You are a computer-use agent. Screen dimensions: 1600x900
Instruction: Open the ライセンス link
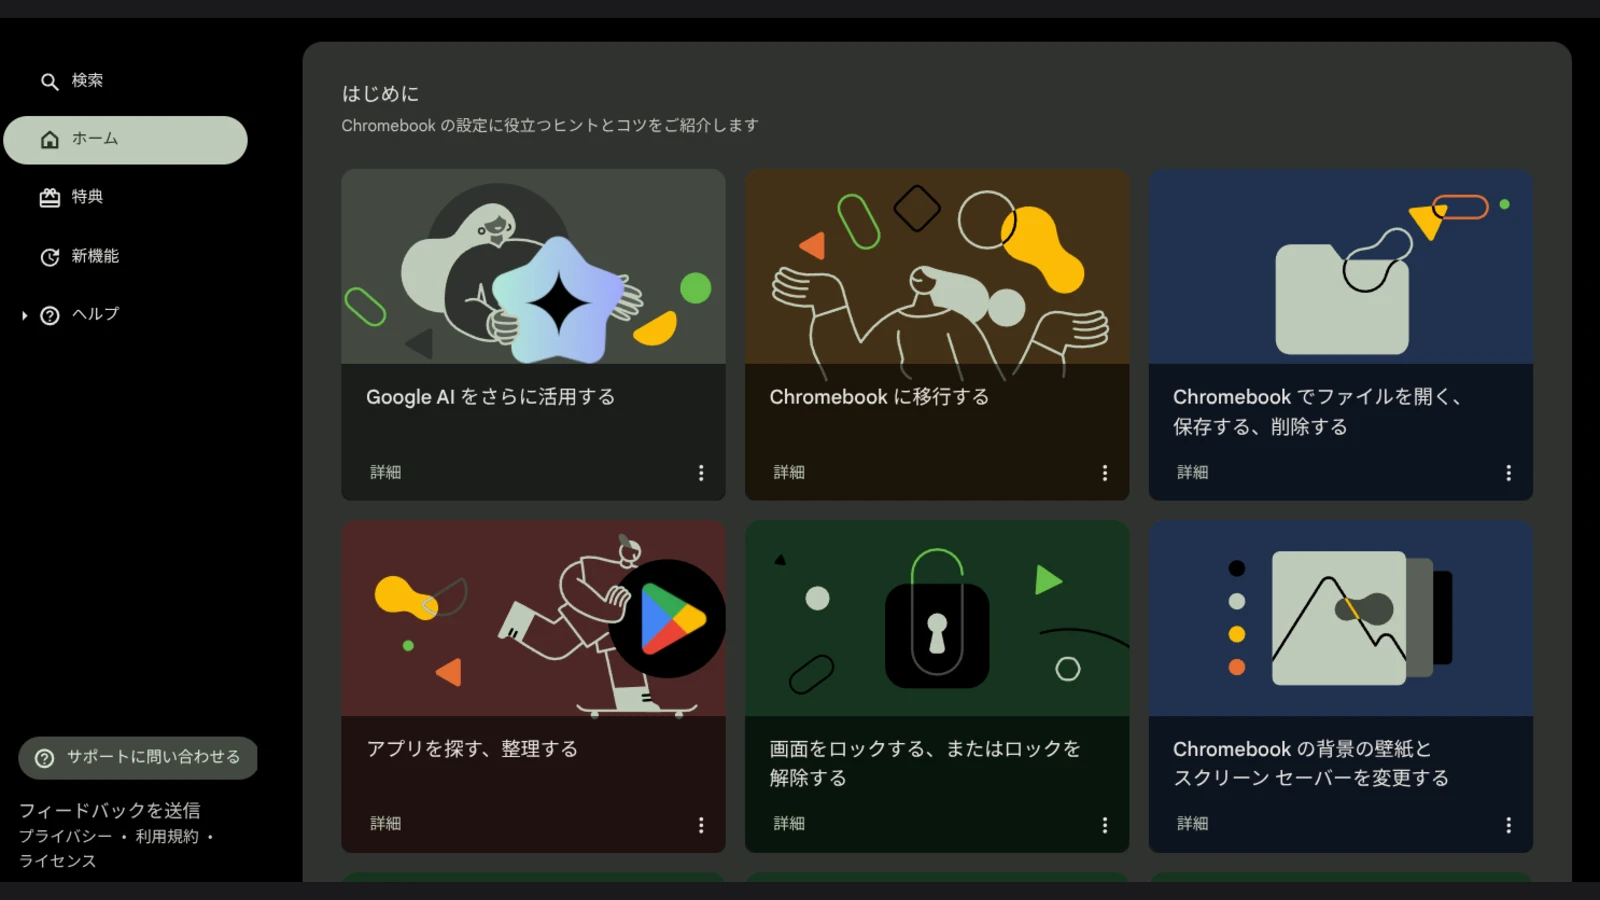pos(57,861)
